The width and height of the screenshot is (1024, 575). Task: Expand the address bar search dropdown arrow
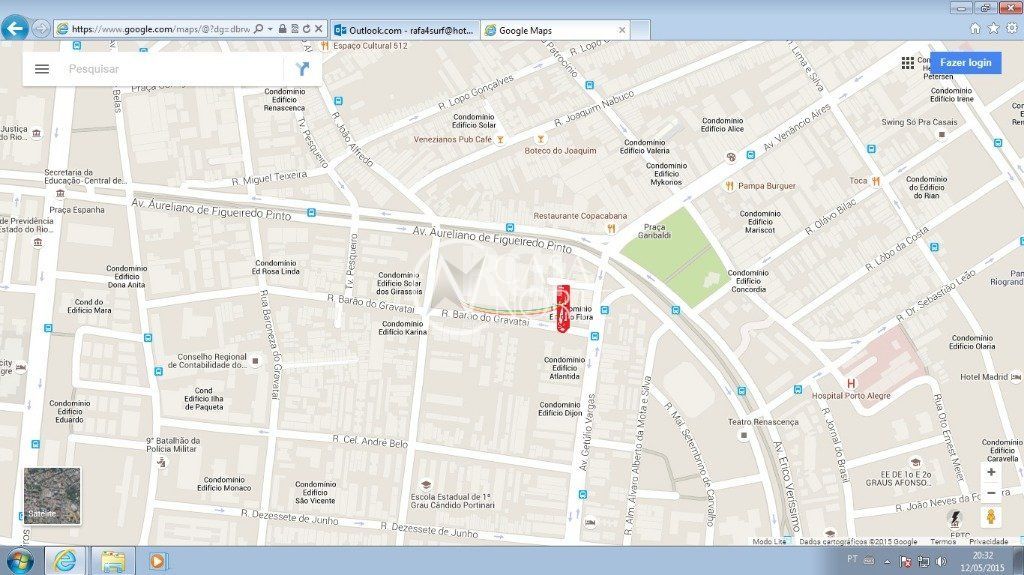271,30
